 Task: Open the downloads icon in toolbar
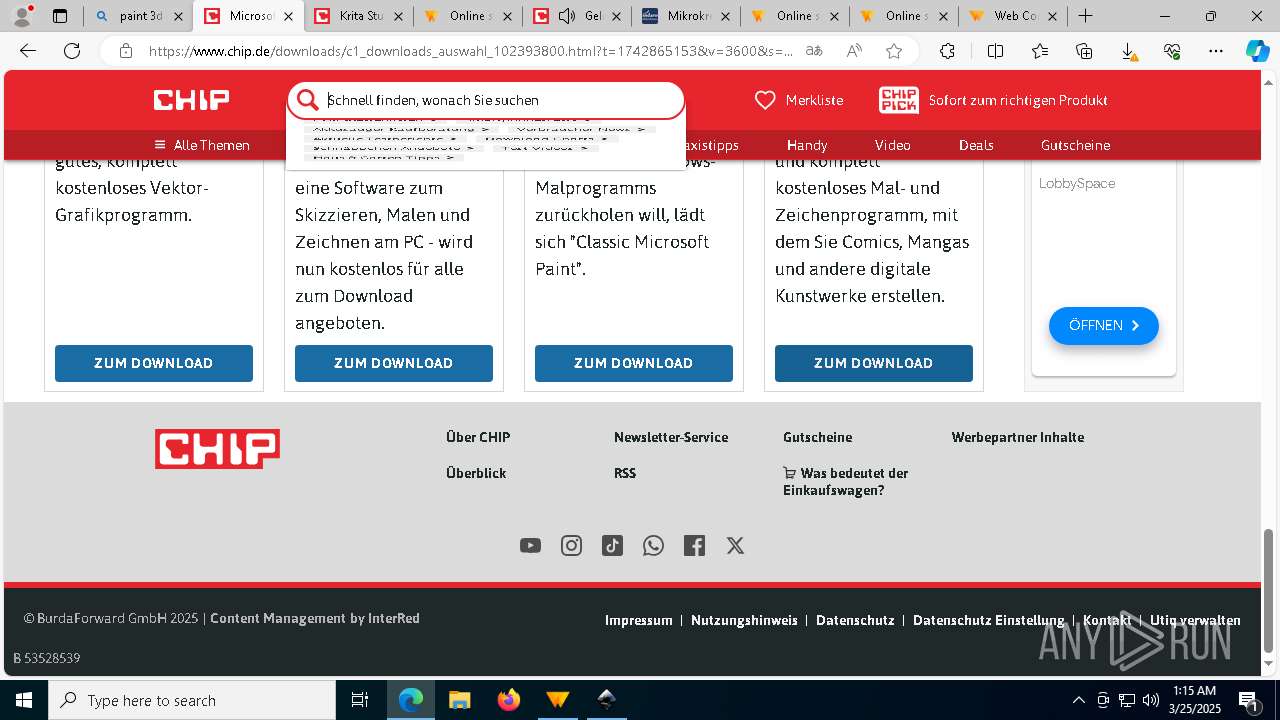click(x=1128, y=51)
